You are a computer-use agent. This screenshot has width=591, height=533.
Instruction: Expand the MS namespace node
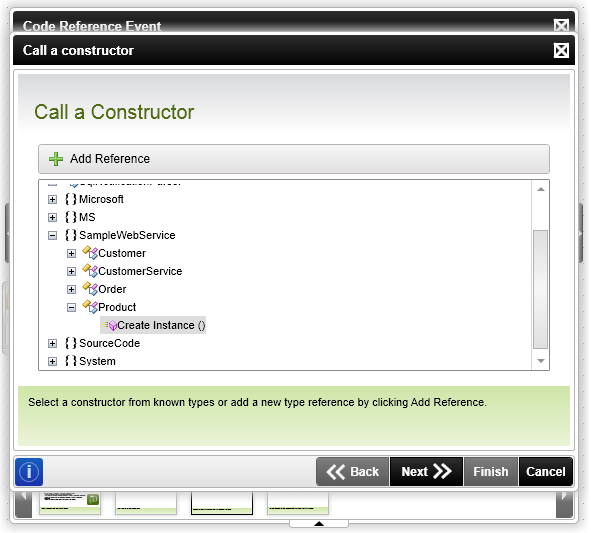[52, 217]
